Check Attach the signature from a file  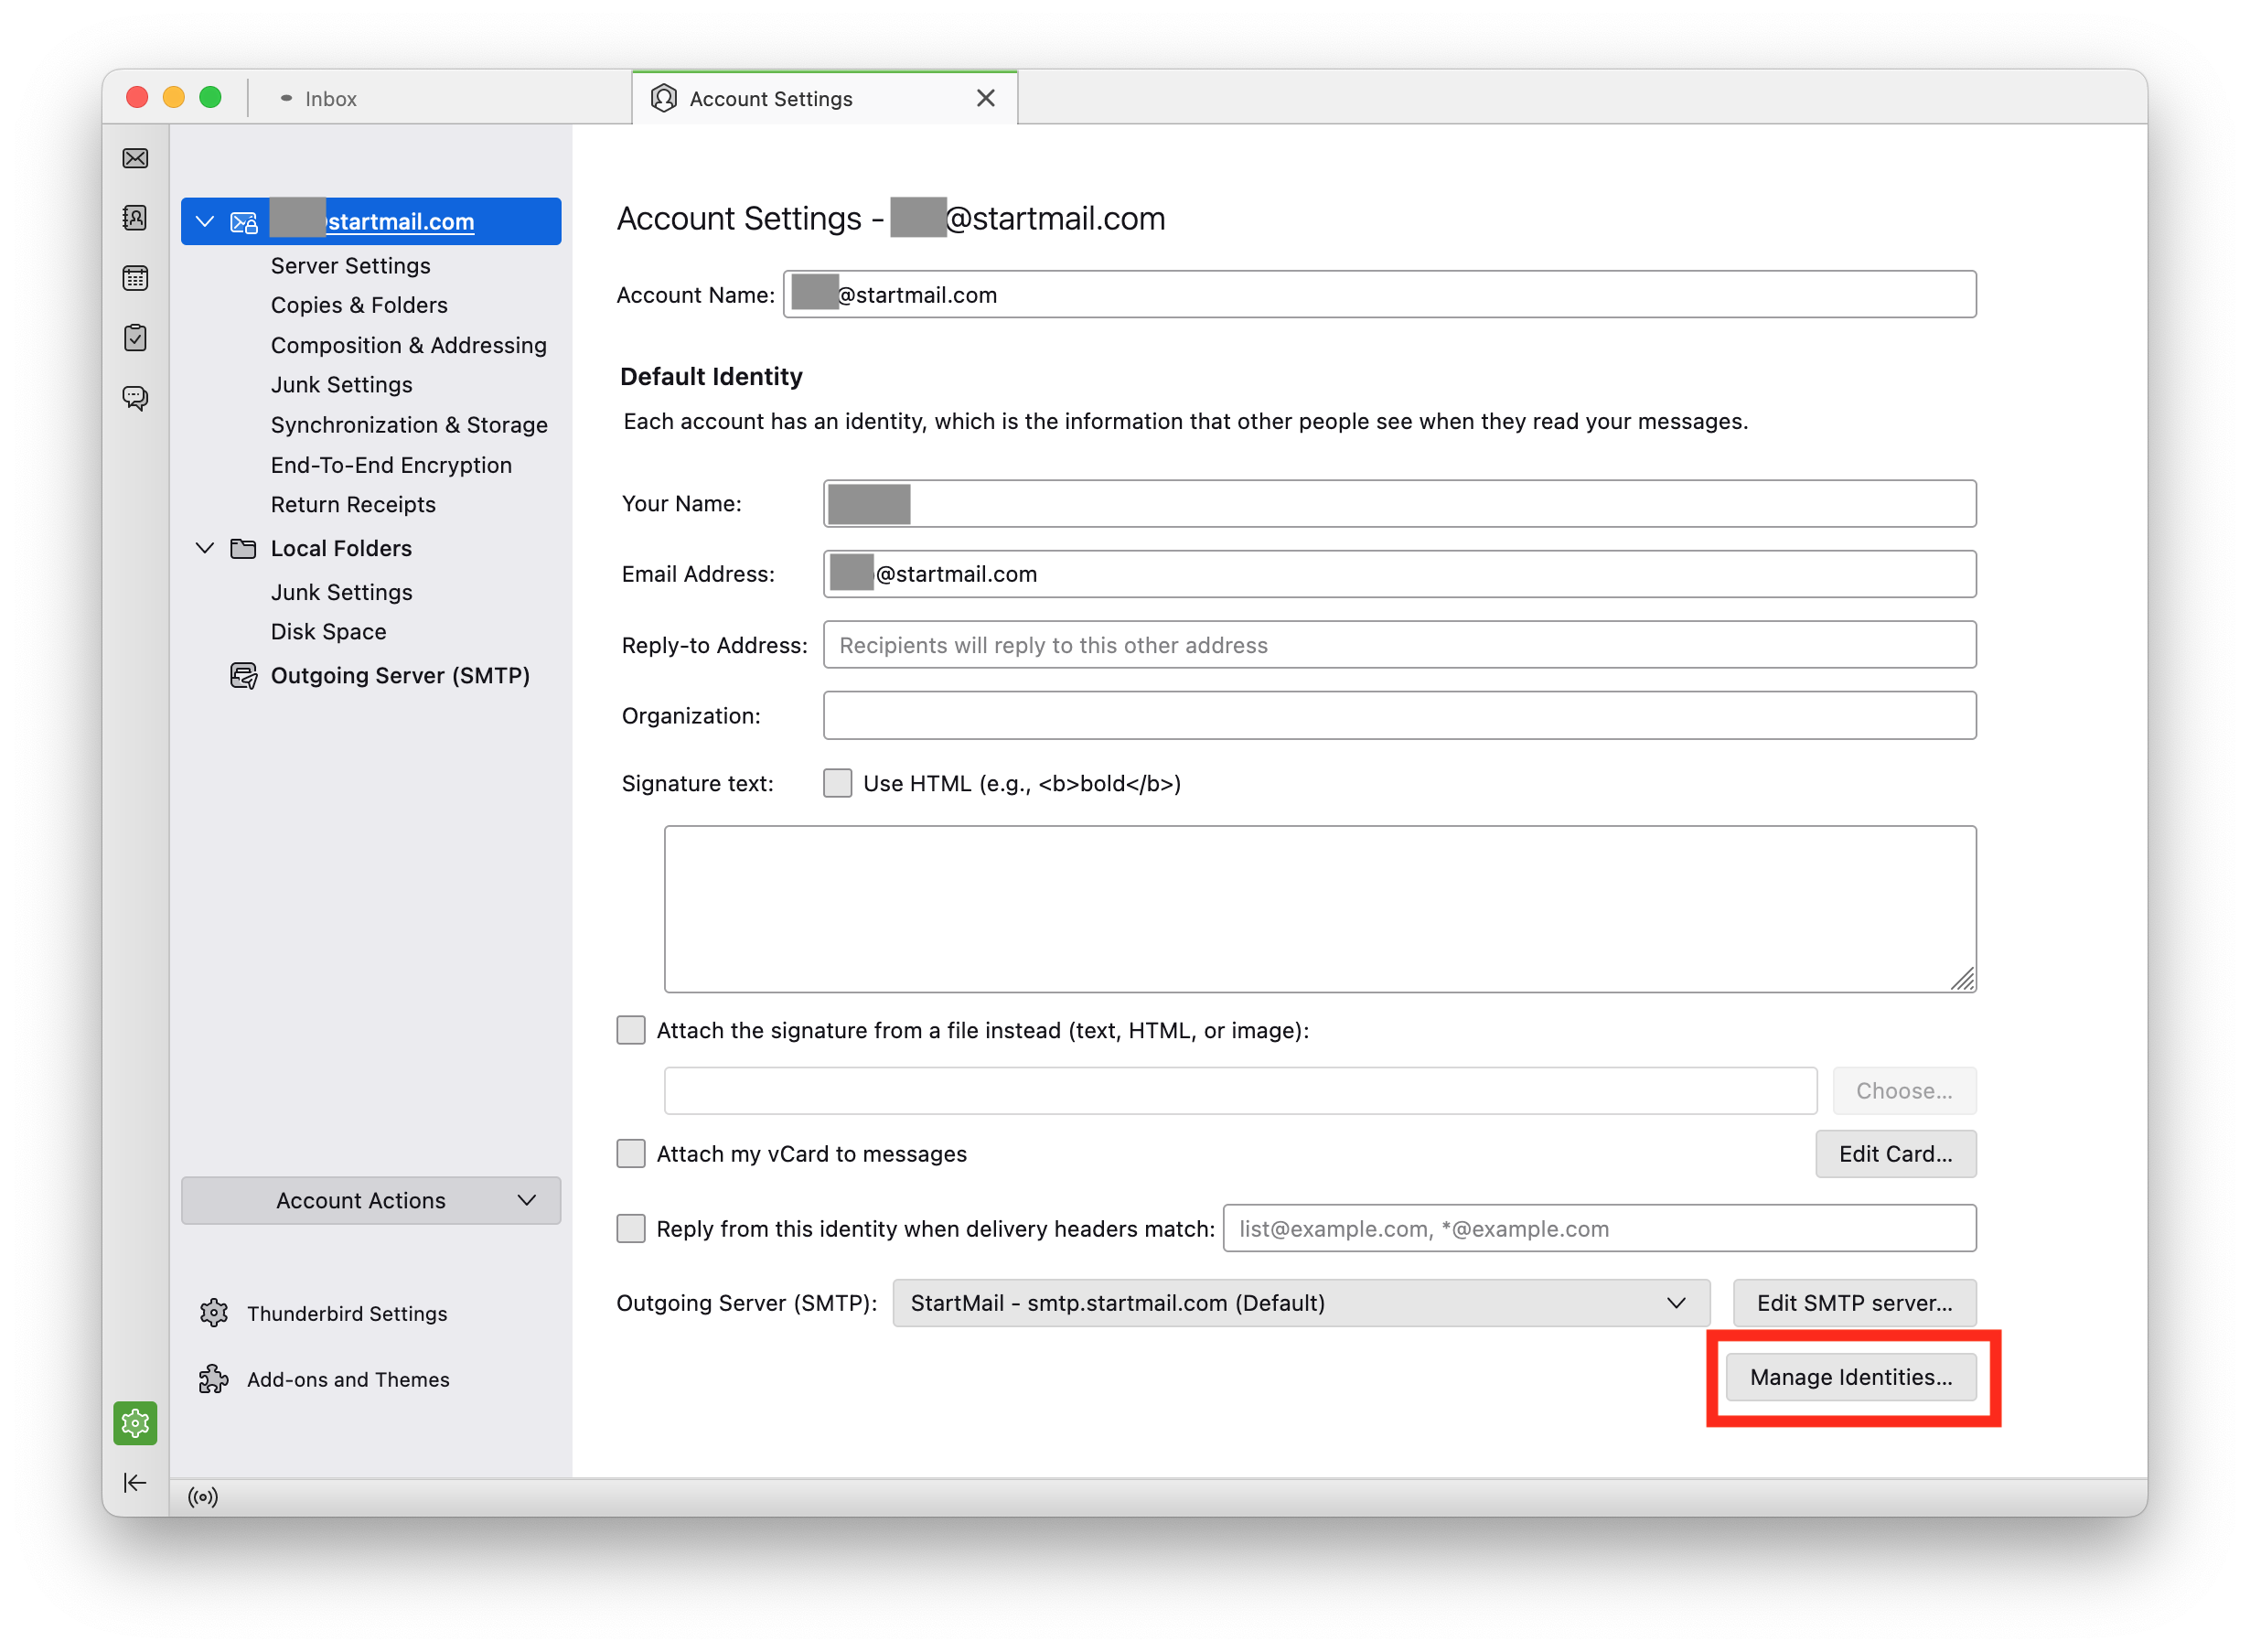tap(631, 1030)
